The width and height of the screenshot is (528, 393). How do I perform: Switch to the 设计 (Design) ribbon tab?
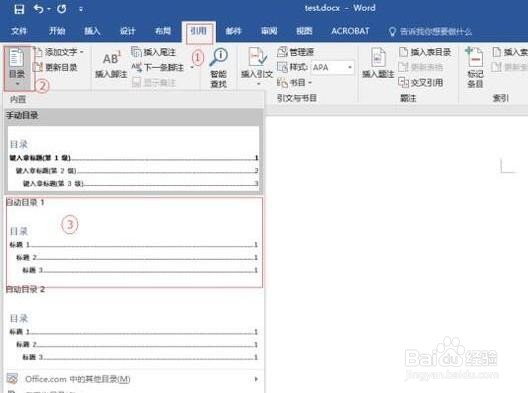pos(128,31)
